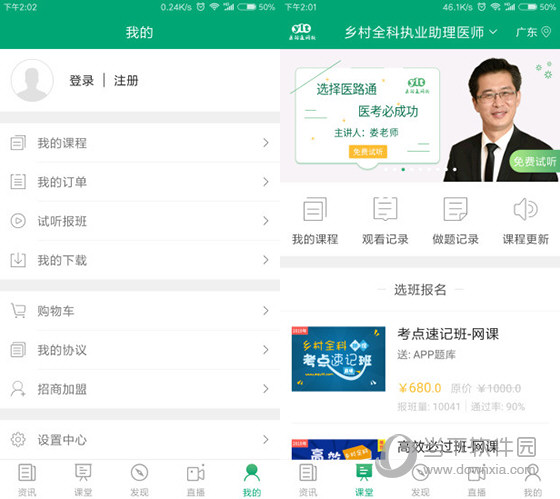Open 我的课程 icon in quick shortcuts
Viewport: 560px width, 499px height.
(315, 209)
